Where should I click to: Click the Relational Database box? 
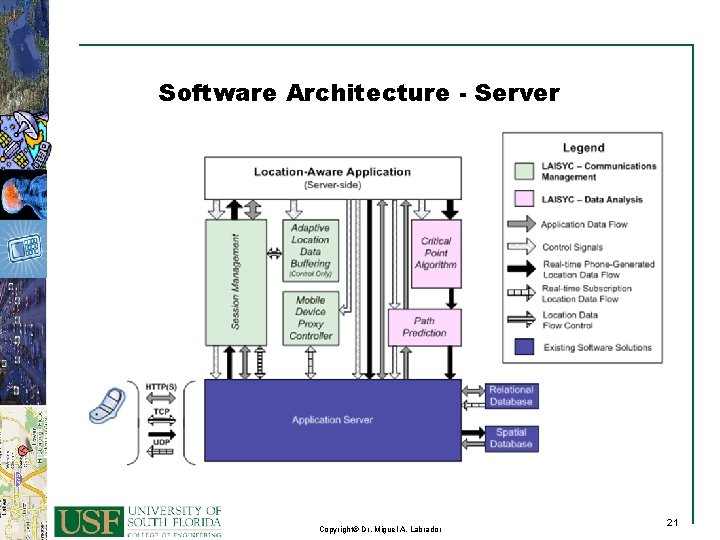tap(512, 396)
